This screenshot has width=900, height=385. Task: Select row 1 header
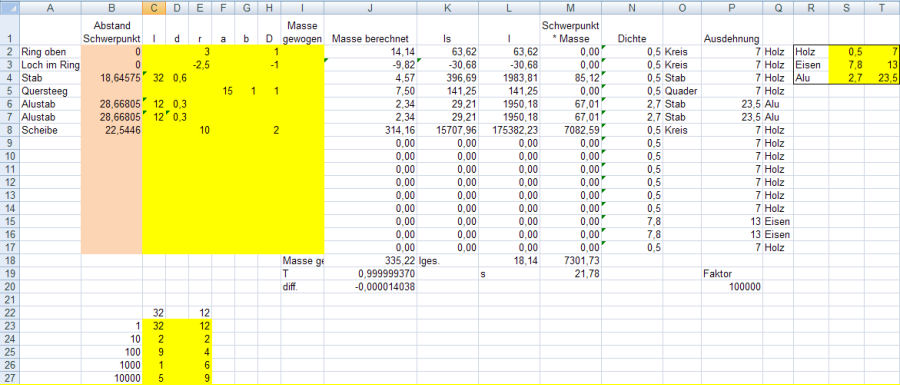(x=9, y=30)
